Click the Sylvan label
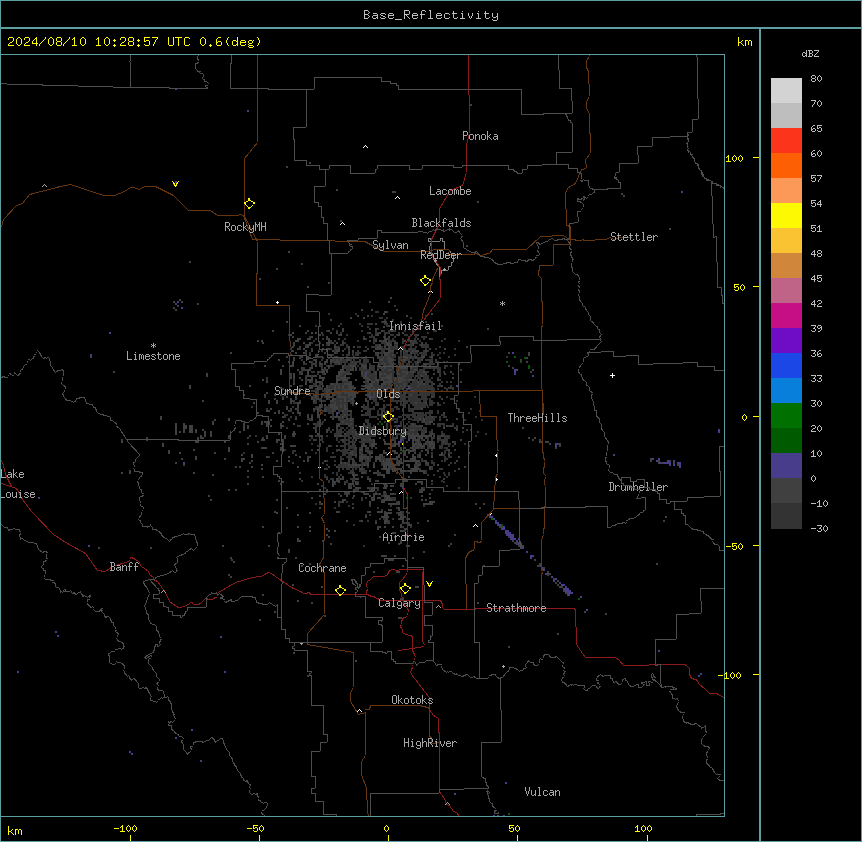862x842 pixels. [x=390, y=245]
